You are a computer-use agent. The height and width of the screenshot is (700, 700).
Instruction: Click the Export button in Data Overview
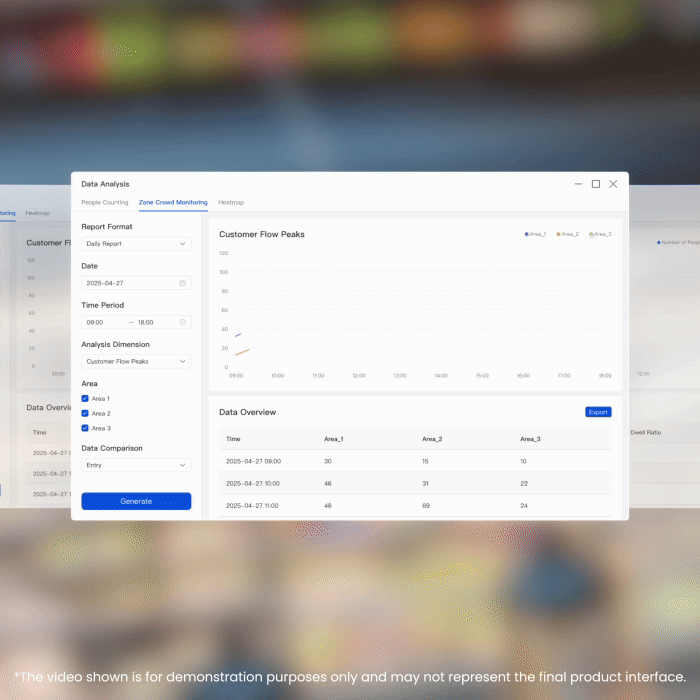[598, 412]
